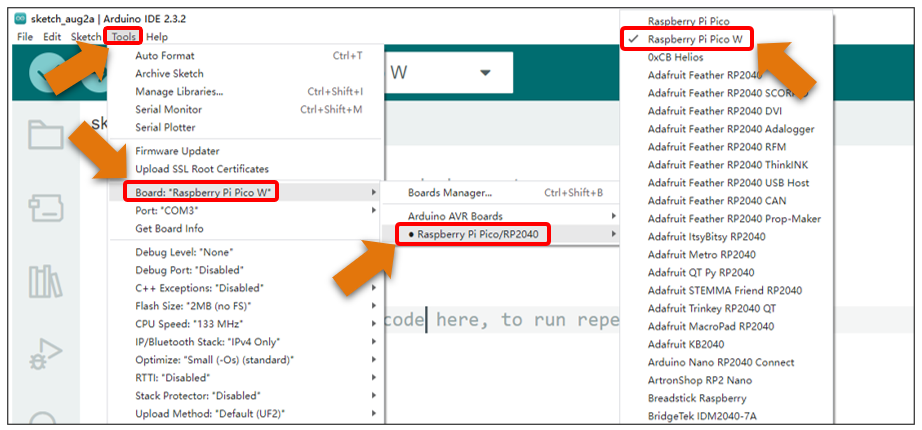The image size is (922, 430).
Task: Choose Arduino Nano RP2040 Connect
Action: click(726, 362)
